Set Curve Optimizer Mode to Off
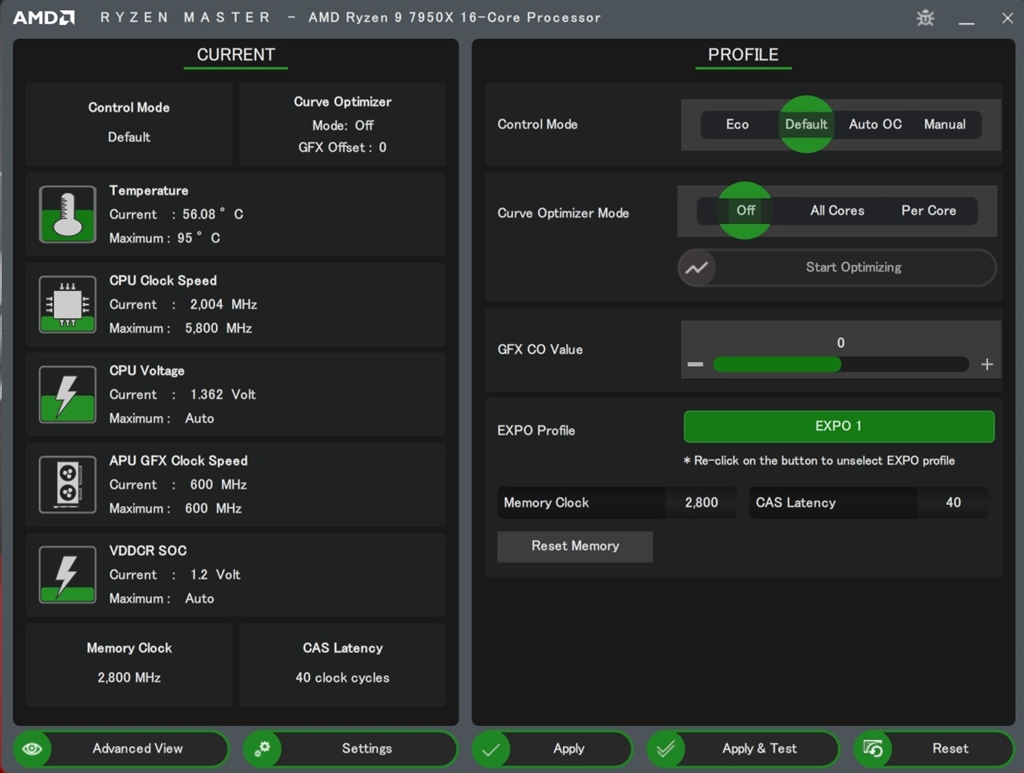 (x=745, y=210)
